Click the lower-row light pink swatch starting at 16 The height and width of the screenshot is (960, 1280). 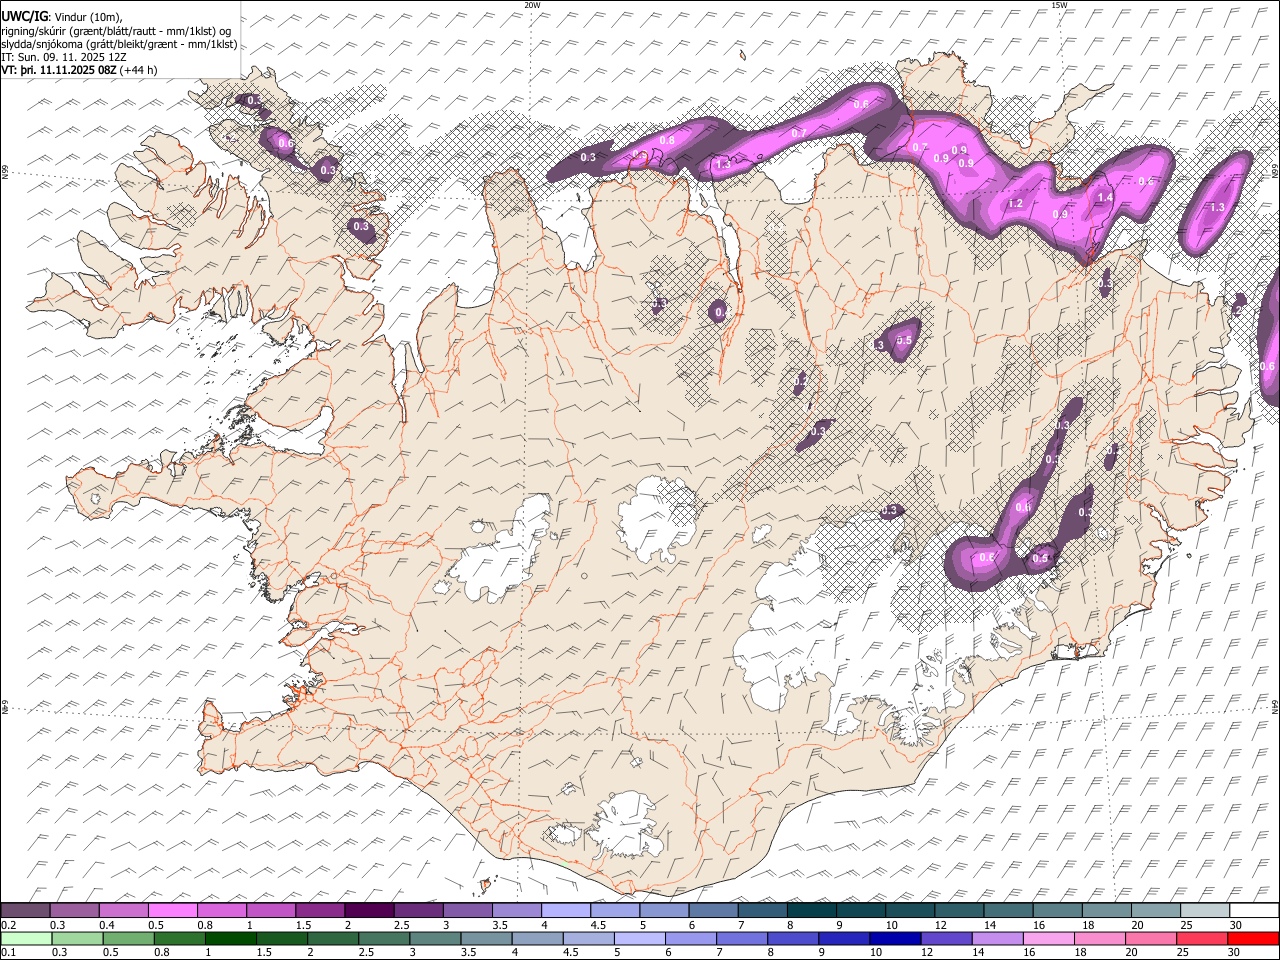(x=1048, y=938)
